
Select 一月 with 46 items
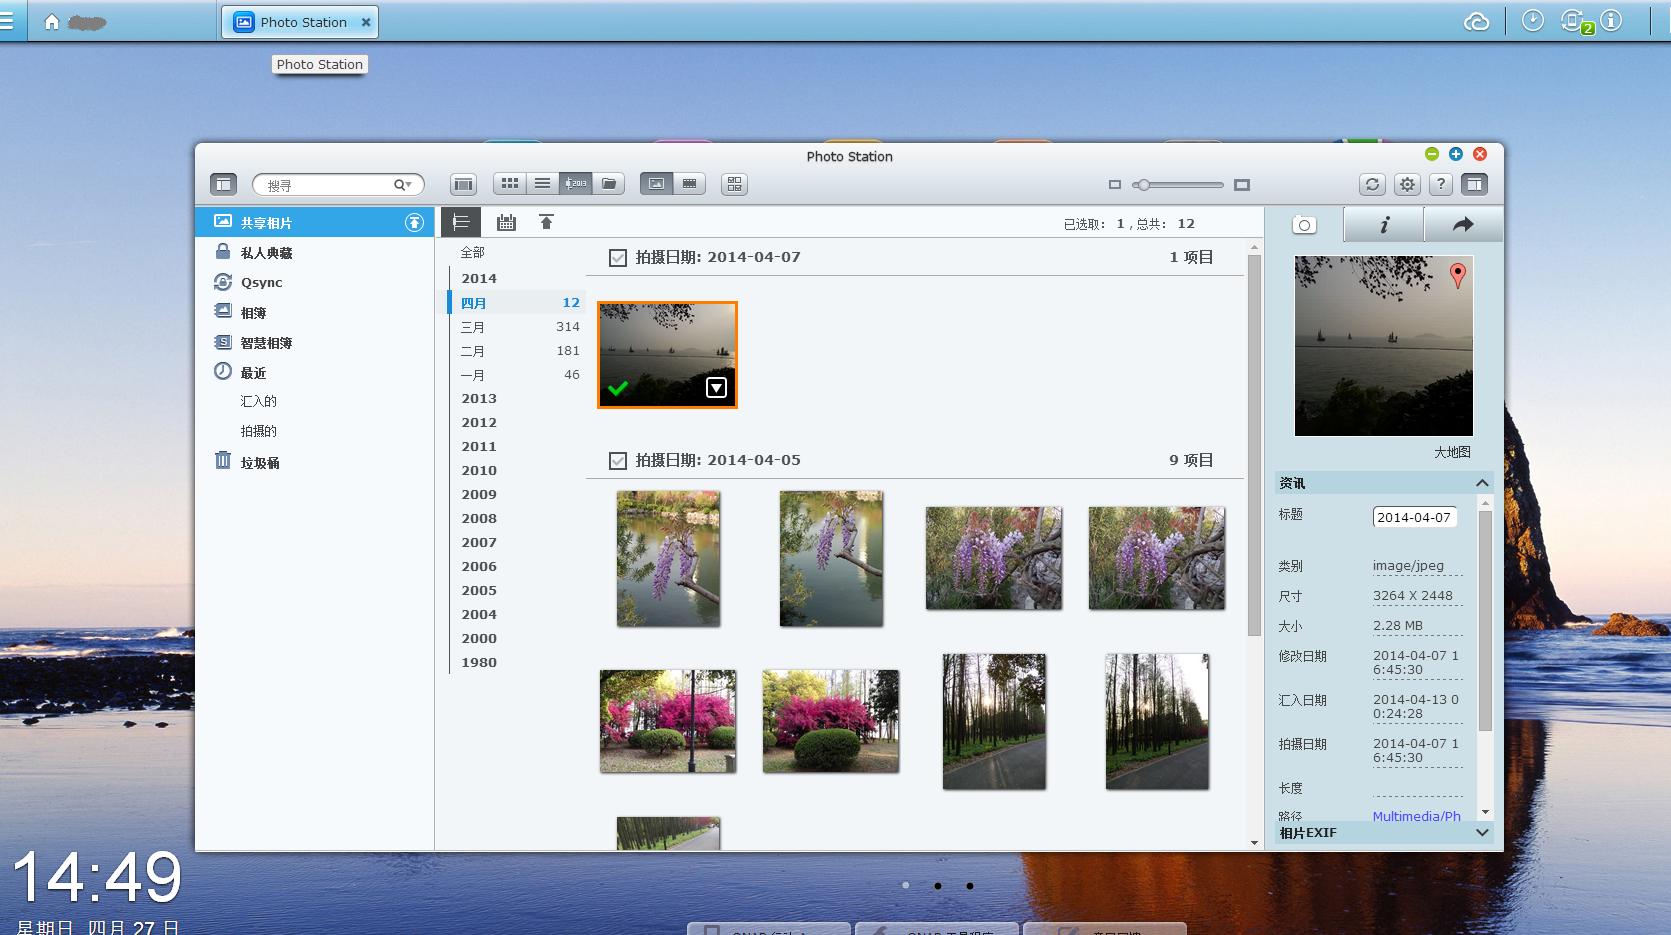tap(518, 375)
